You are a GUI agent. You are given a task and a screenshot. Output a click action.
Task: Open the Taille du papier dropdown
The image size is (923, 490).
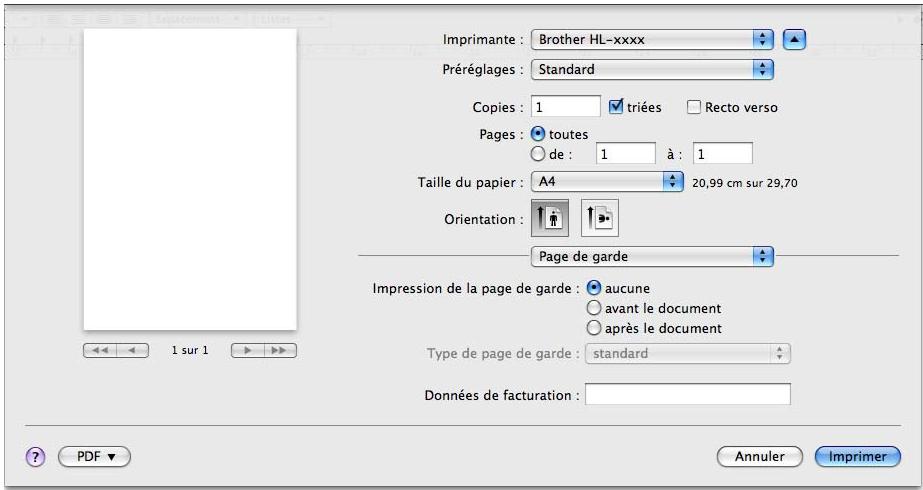(x=607, y=181)
